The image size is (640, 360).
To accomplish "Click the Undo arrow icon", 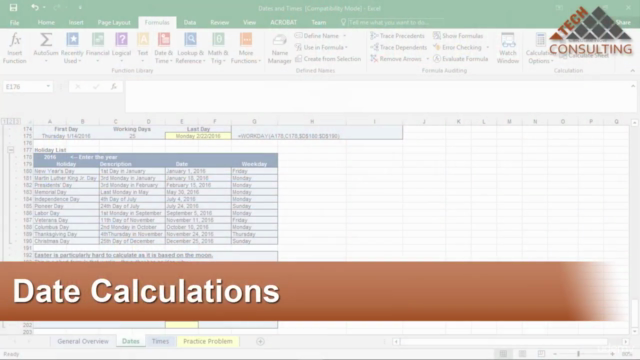I will tap(35, 7).
